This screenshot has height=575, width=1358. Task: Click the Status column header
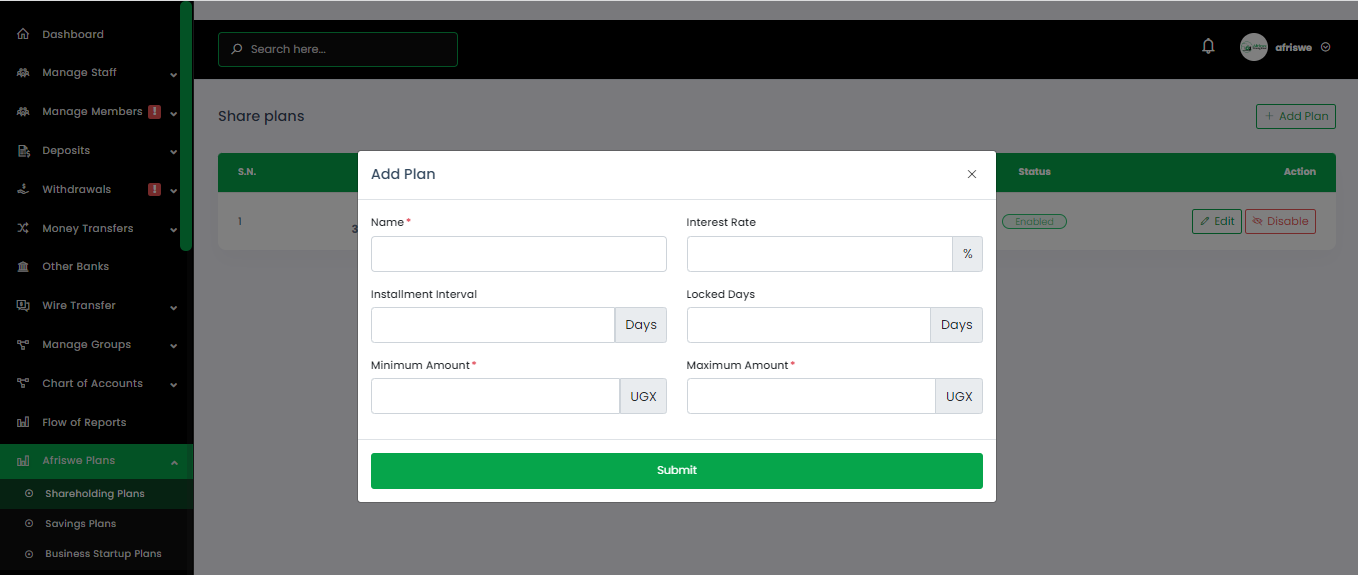(x=1034, y=172)
